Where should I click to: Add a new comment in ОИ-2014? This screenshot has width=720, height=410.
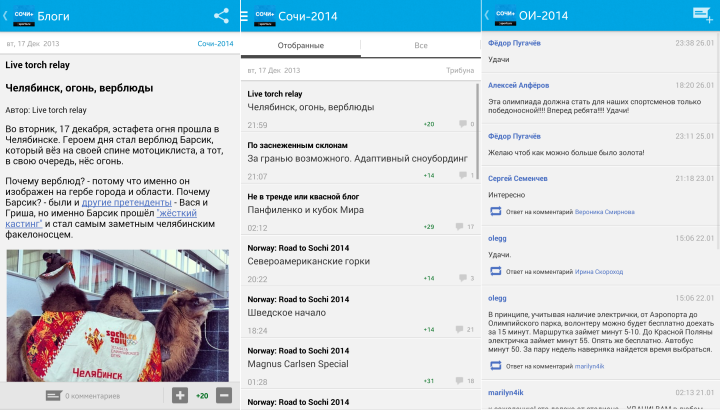[x=701, y=14]
